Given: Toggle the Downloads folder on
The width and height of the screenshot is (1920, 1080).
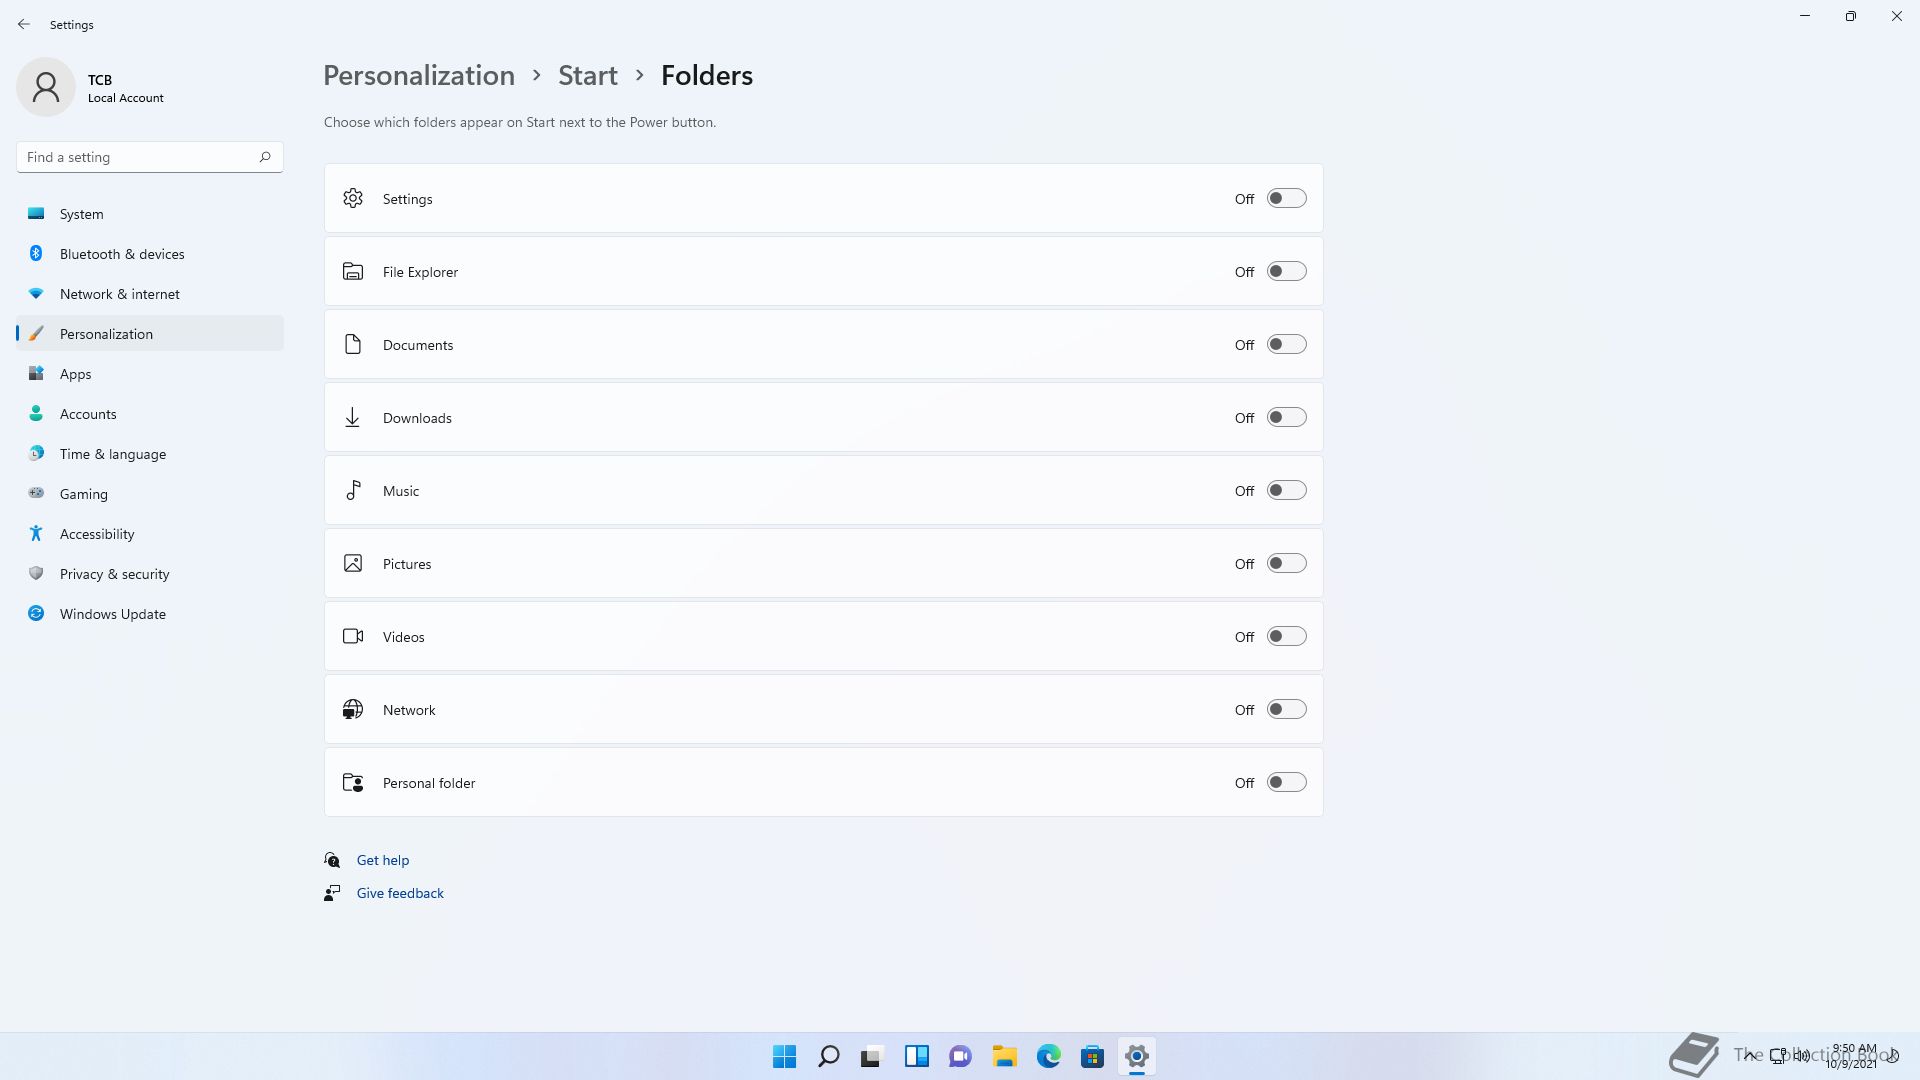Looking at the screenshot, I should click(1286, 417).
